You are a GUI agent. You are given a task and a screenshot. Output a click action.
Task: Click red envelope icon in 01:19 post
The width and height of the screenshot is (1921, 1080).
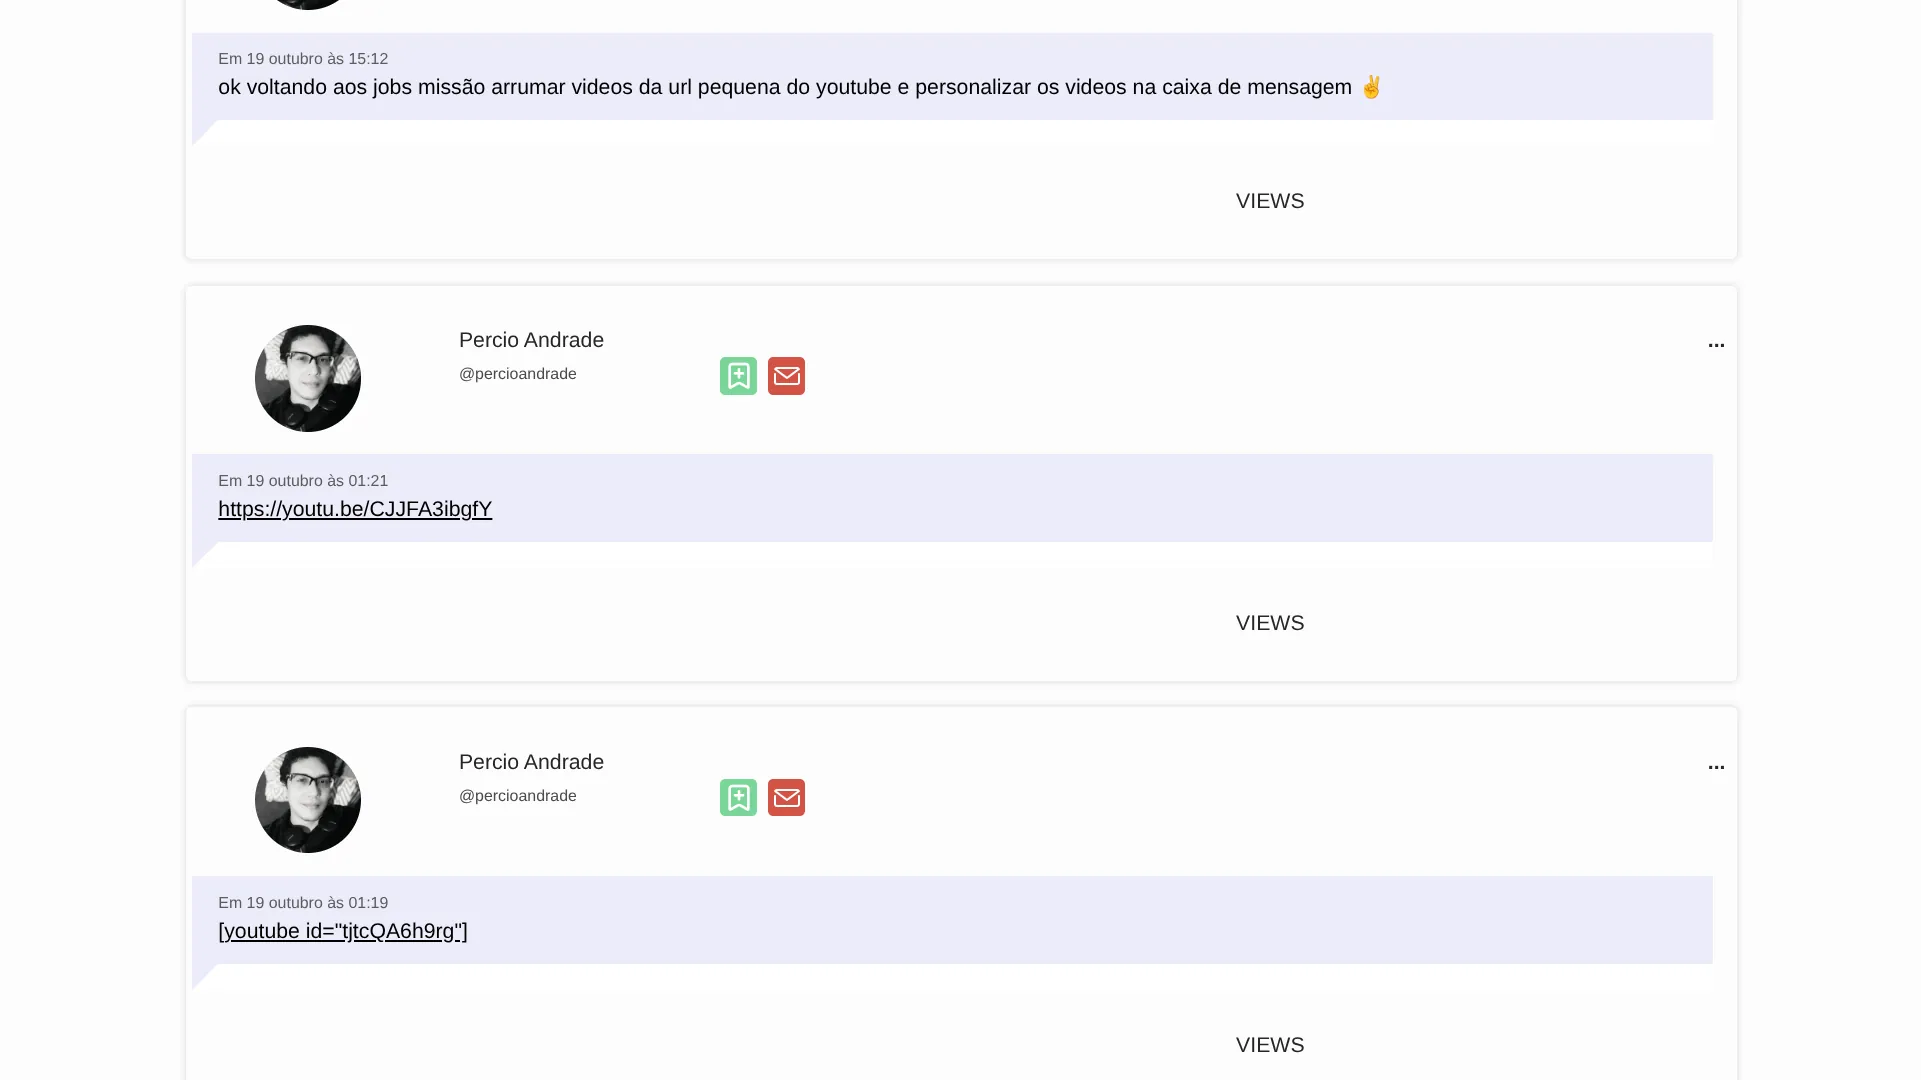coord(786,798)
